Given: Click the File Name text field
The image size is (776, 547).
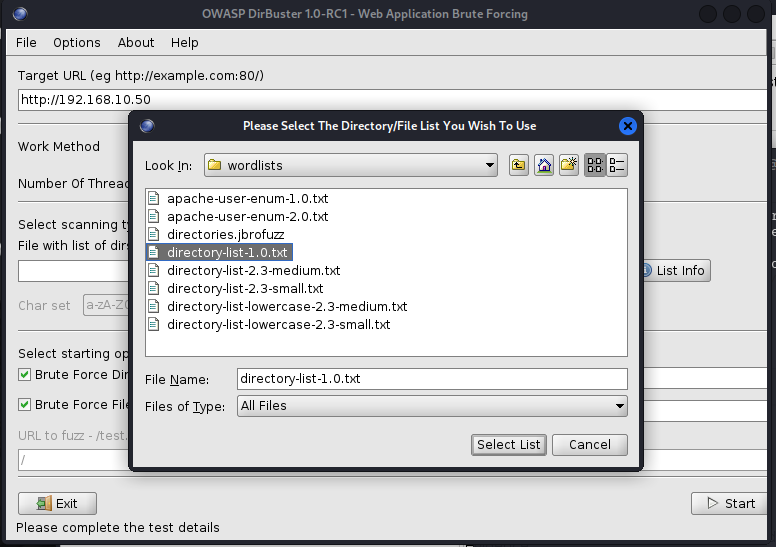Looking at the screenshot, I should [432, 379].
